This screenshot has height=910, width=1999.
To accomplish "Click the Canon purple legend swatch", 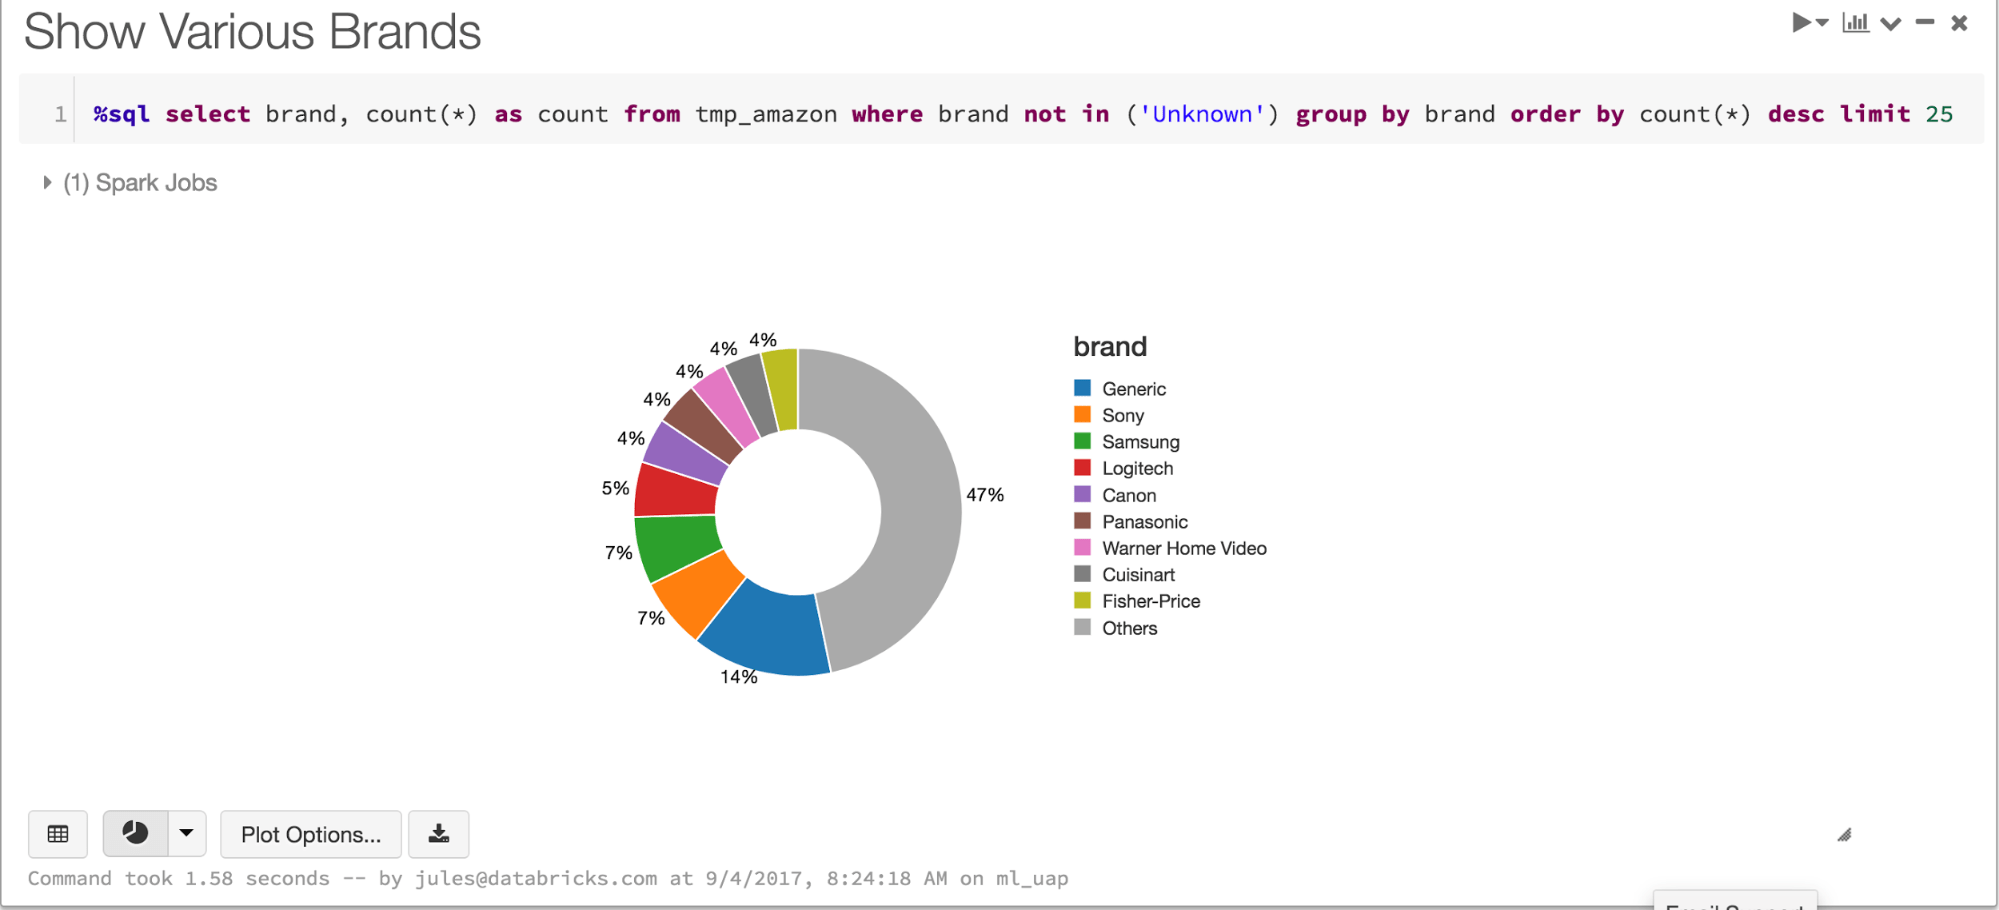I will click(x=1082, y=494).
